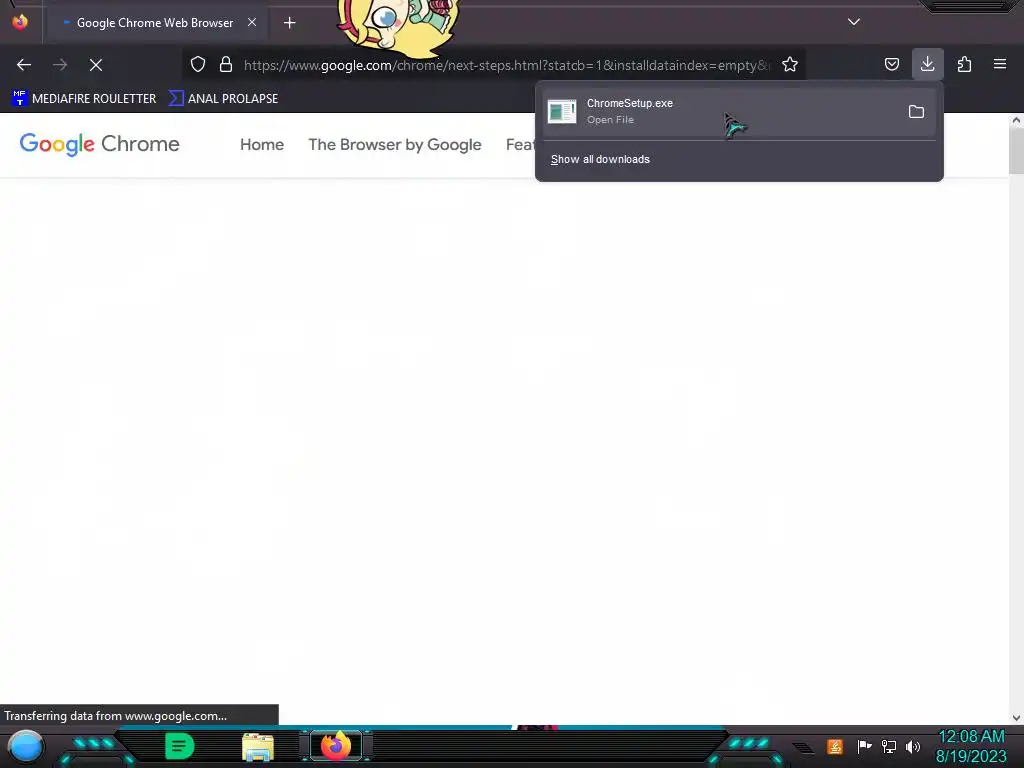
Task: Click the scrollbar up arrow
Action: pos(1016,120)
